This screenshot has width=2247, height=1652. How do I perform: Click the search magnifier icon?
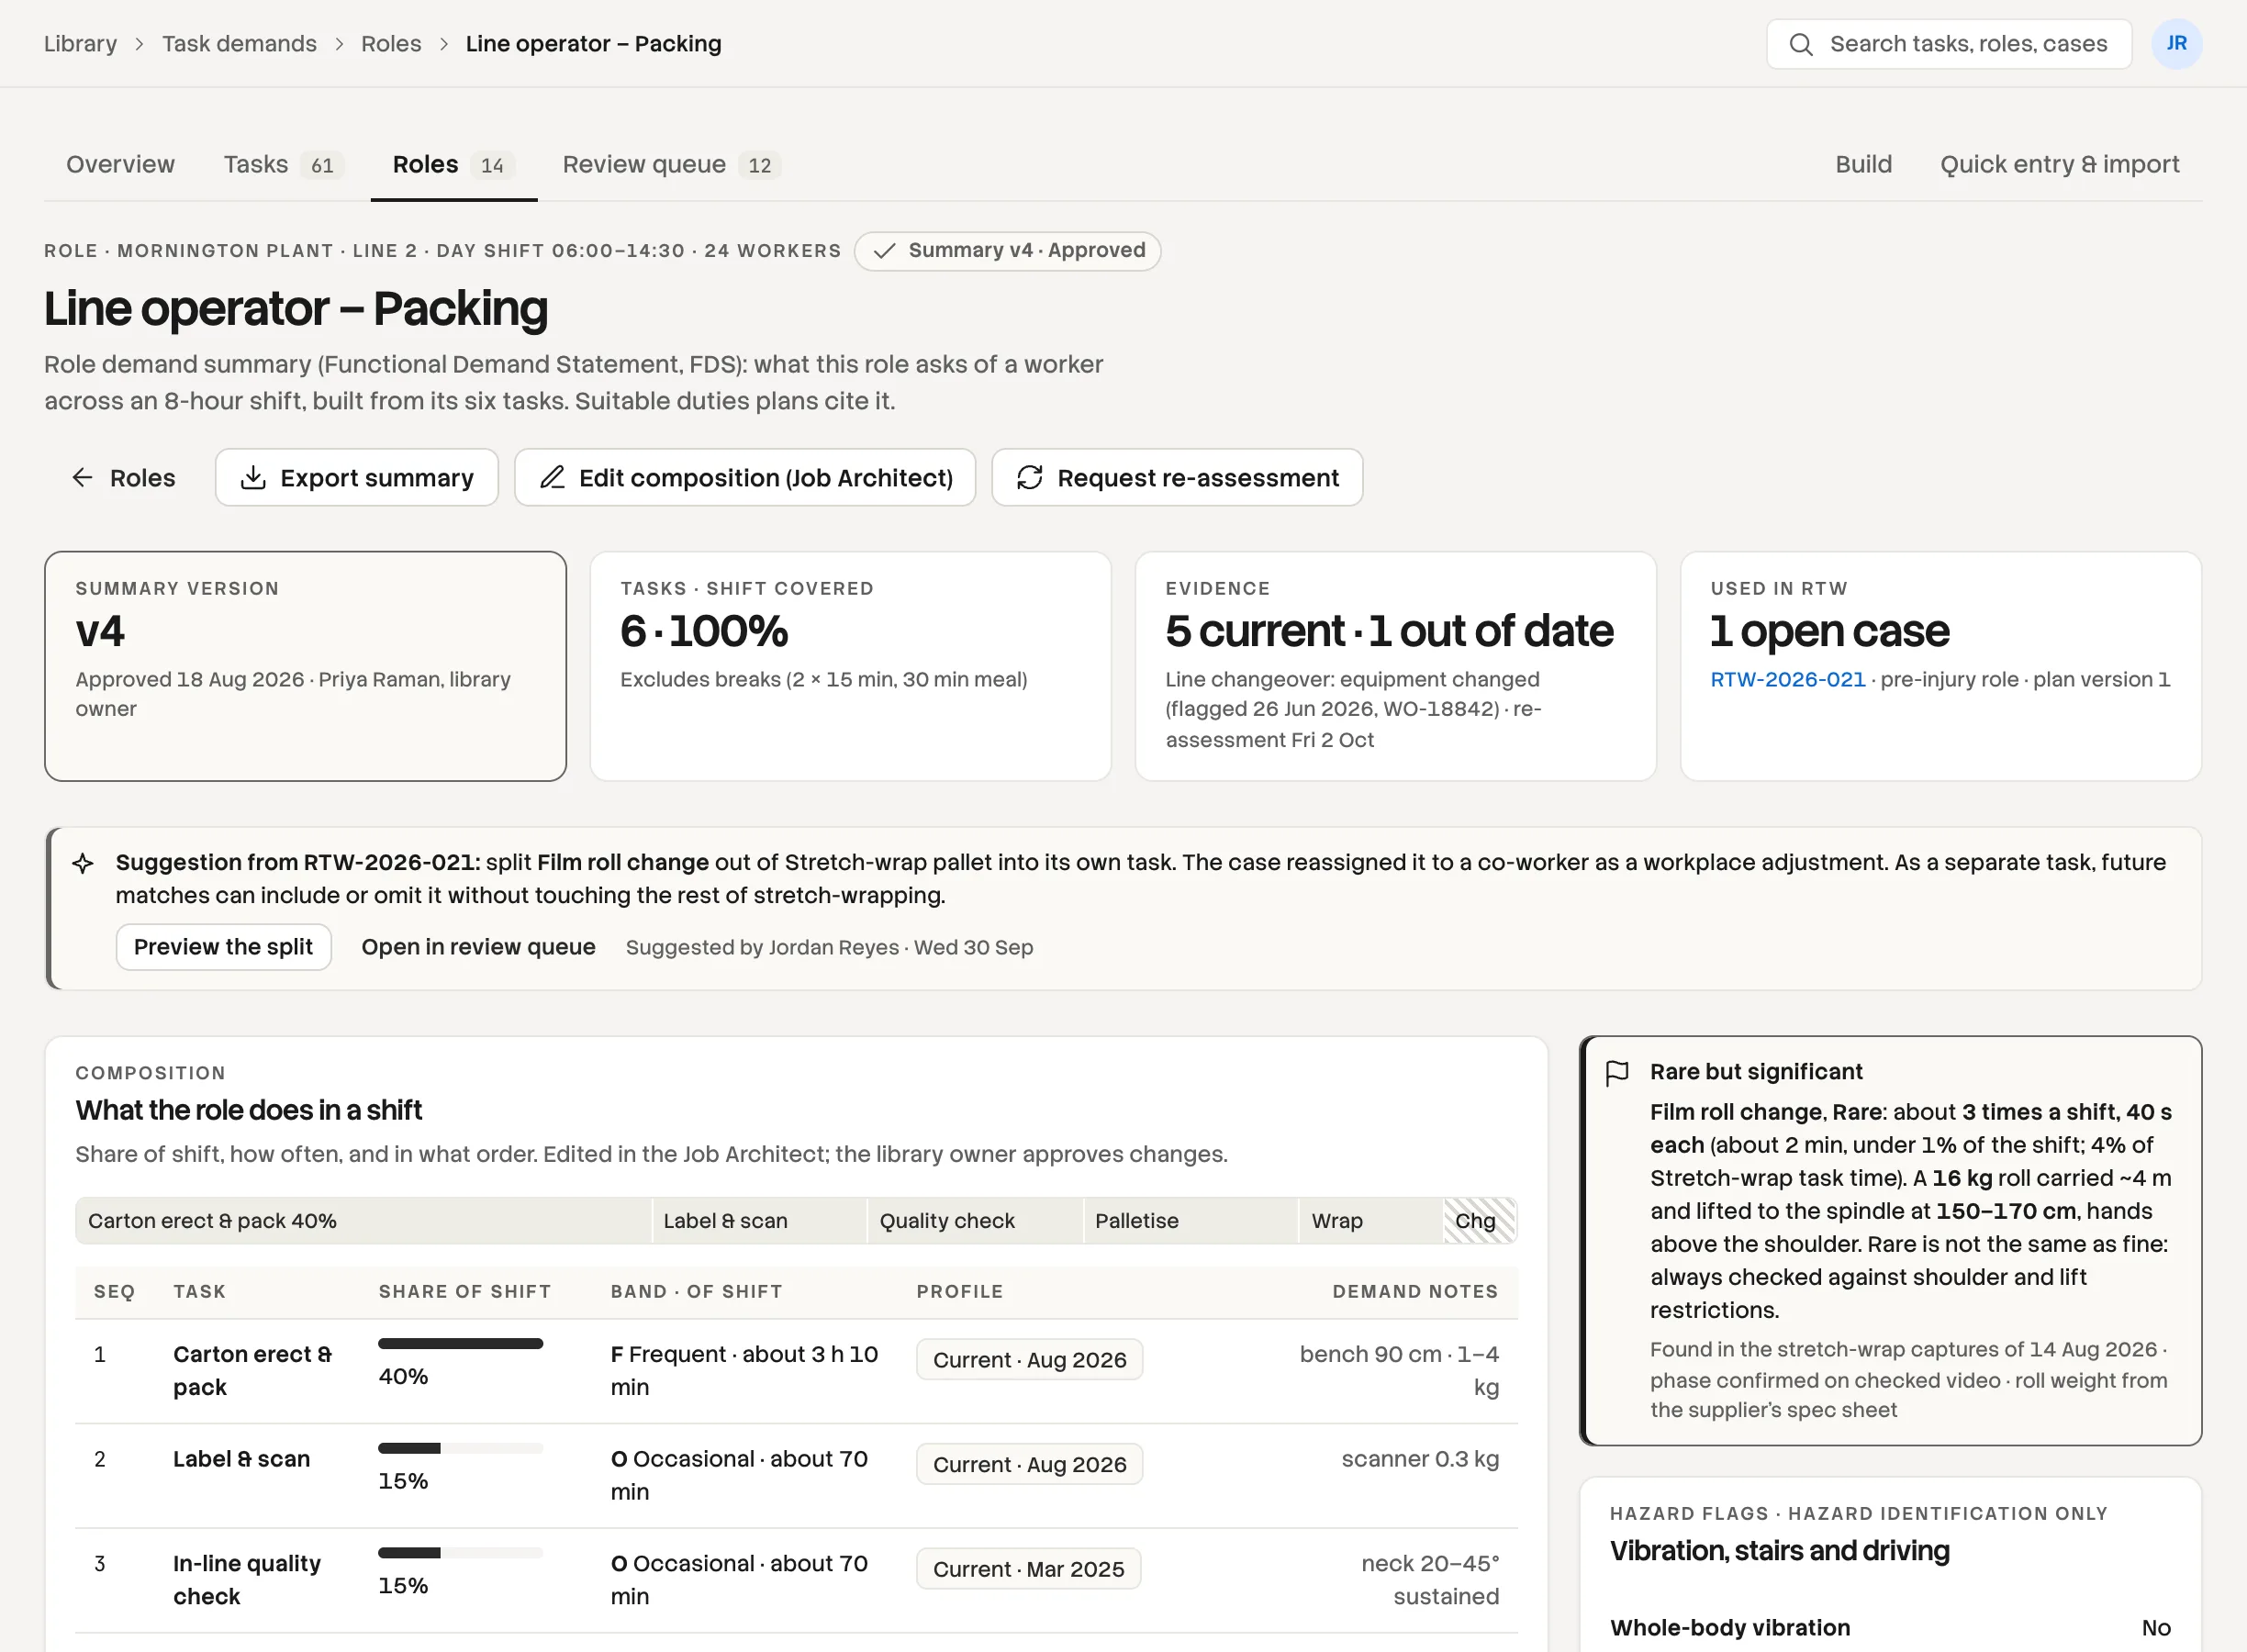click(x=1800, y=44)
